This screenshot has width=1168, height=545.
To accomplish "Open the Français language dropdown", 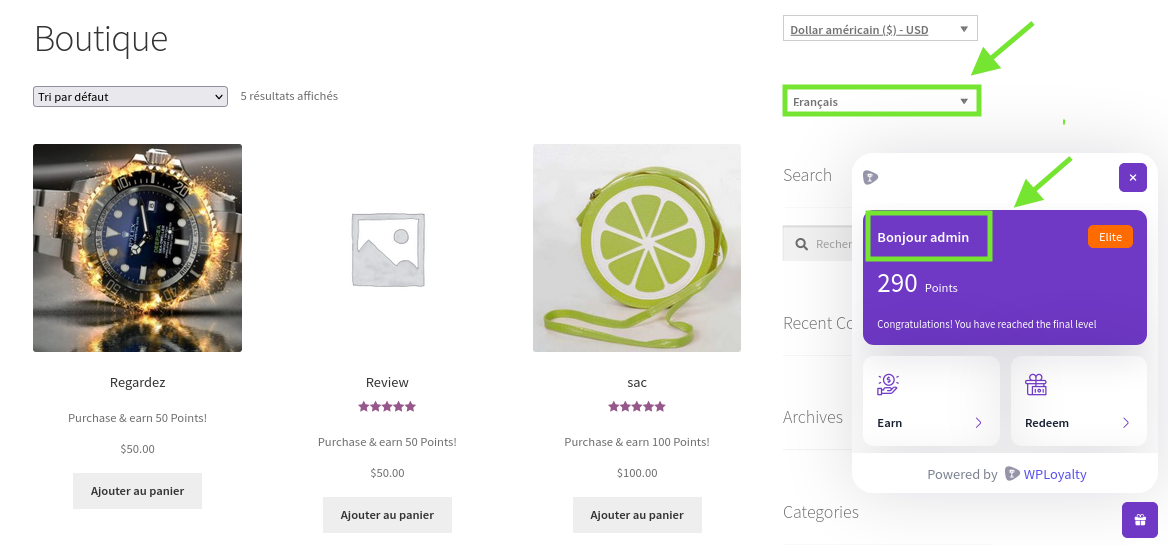I will (881, 101).
